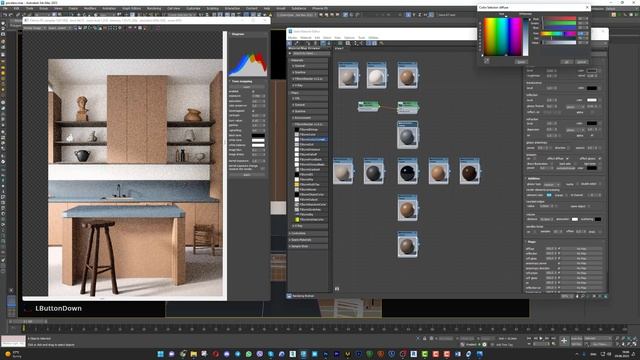Image resolution: width=640 pixels, height=360 pixels.
Task: Click Cancel in the Color Selector
Action: [581, 62]
